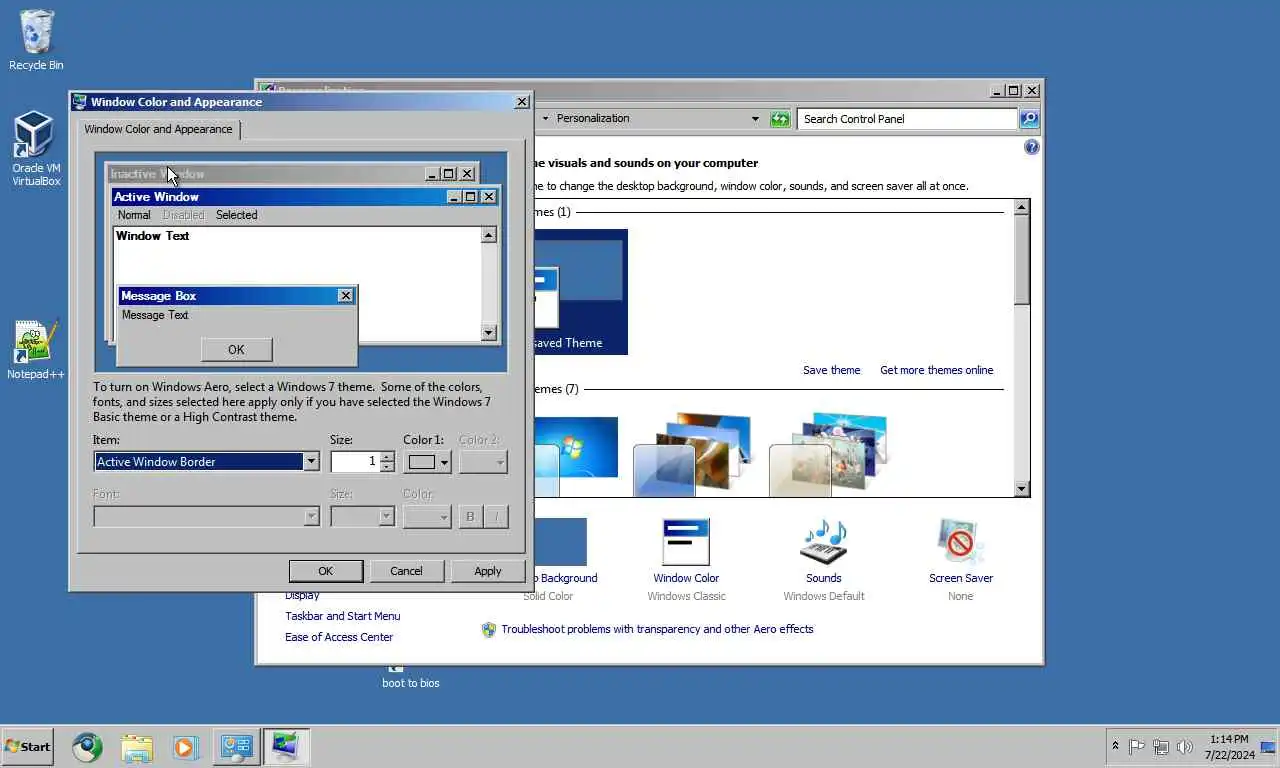Click Cancel in Window Color and Appearance dialog
Viewport: 1280px width, 768px height.
[406, 571]
